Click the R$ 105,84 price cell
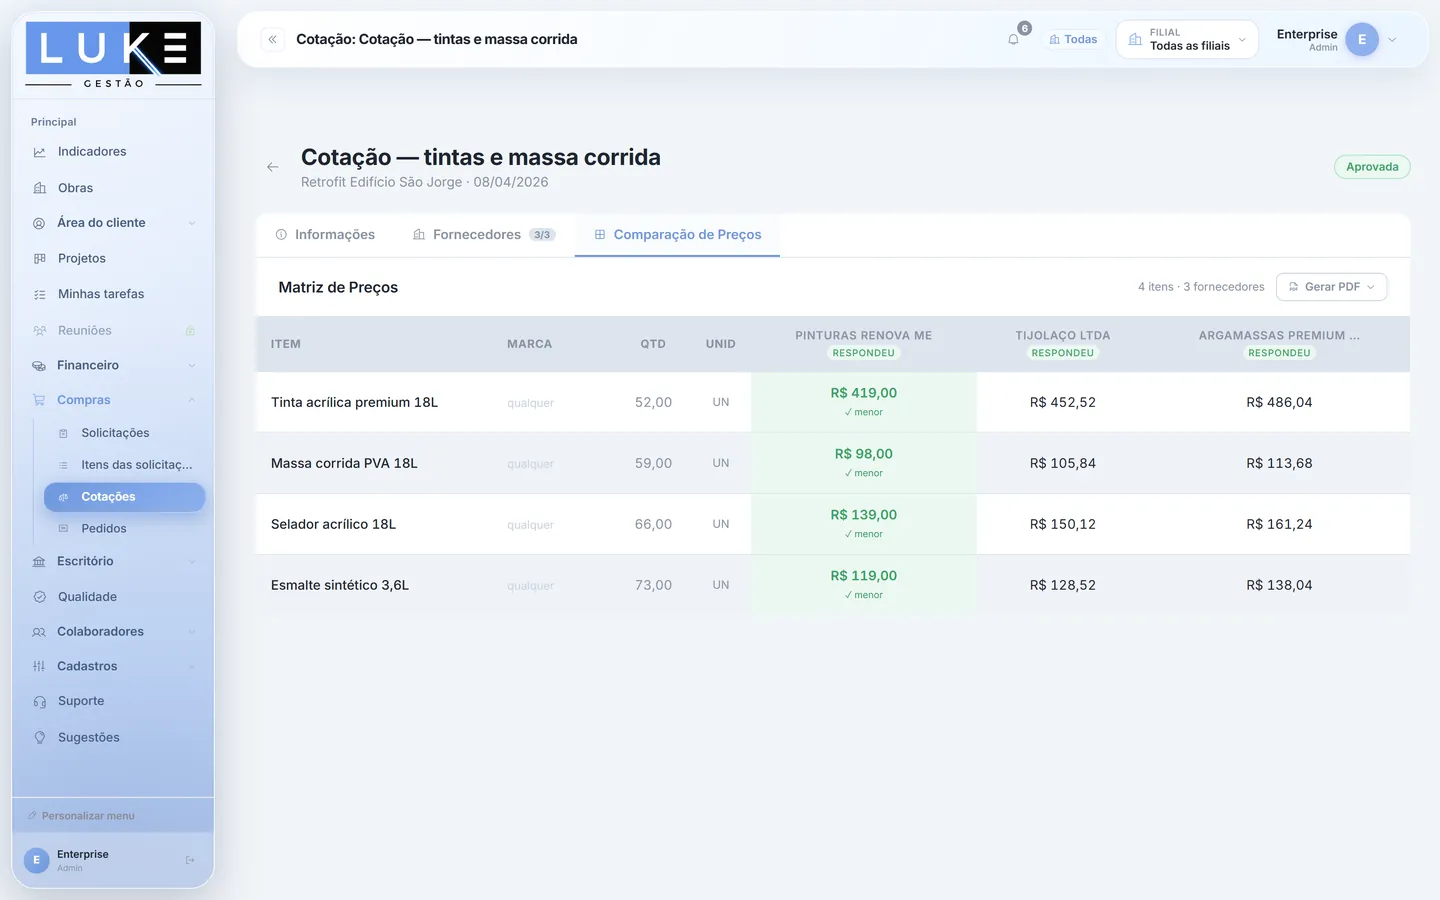The width and height of the screenshot is (1440, 900). click(x=1063, y=463)
